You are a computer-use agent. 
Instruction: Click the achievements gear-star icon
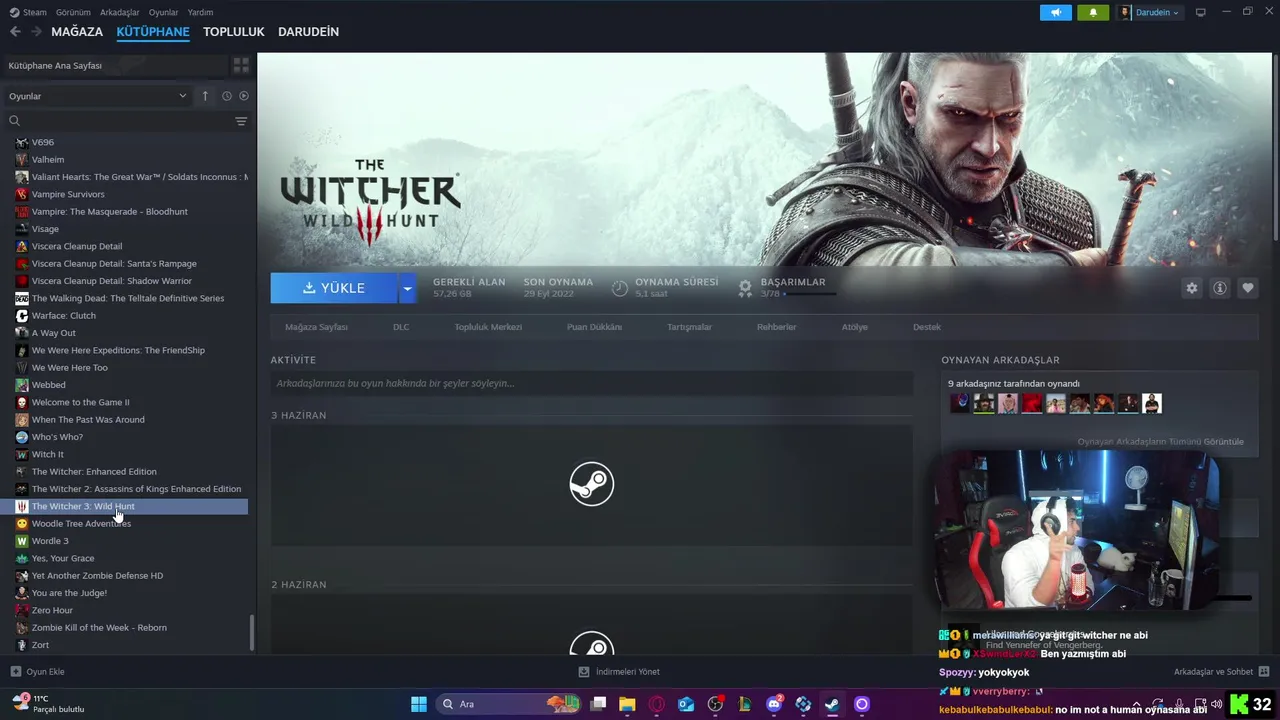click(745, 288)
